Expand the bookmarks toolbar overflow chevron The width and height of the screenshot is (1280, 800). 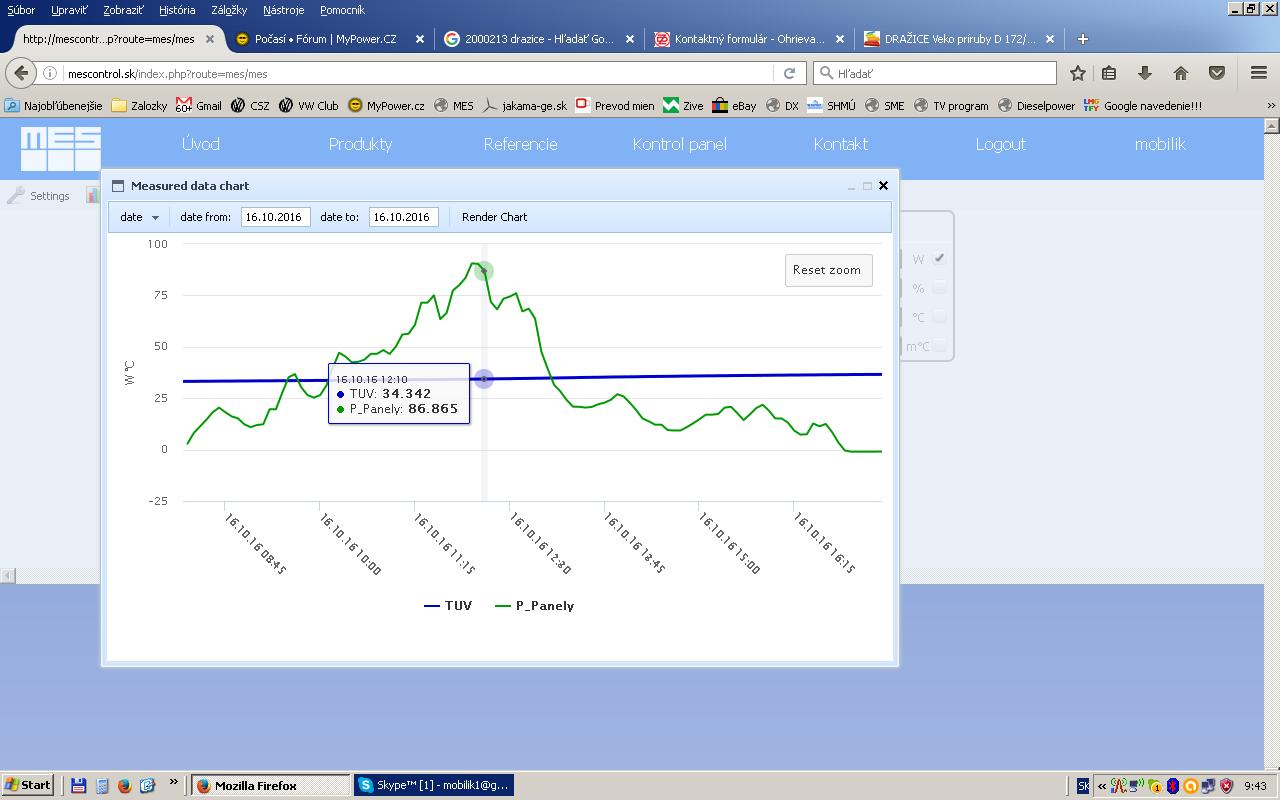click(1271, 105)
